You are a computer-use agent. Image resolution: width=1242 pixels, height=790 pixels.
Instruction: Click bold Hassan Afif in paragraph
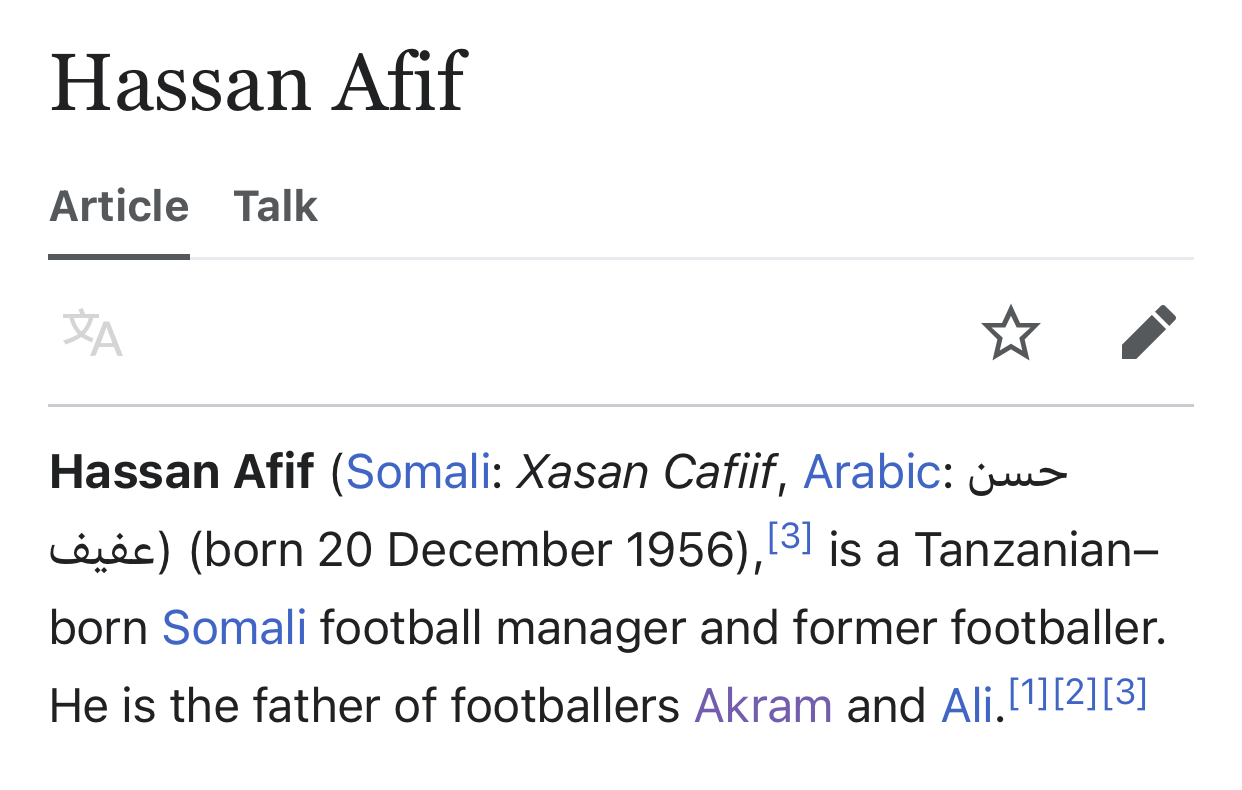182,472
